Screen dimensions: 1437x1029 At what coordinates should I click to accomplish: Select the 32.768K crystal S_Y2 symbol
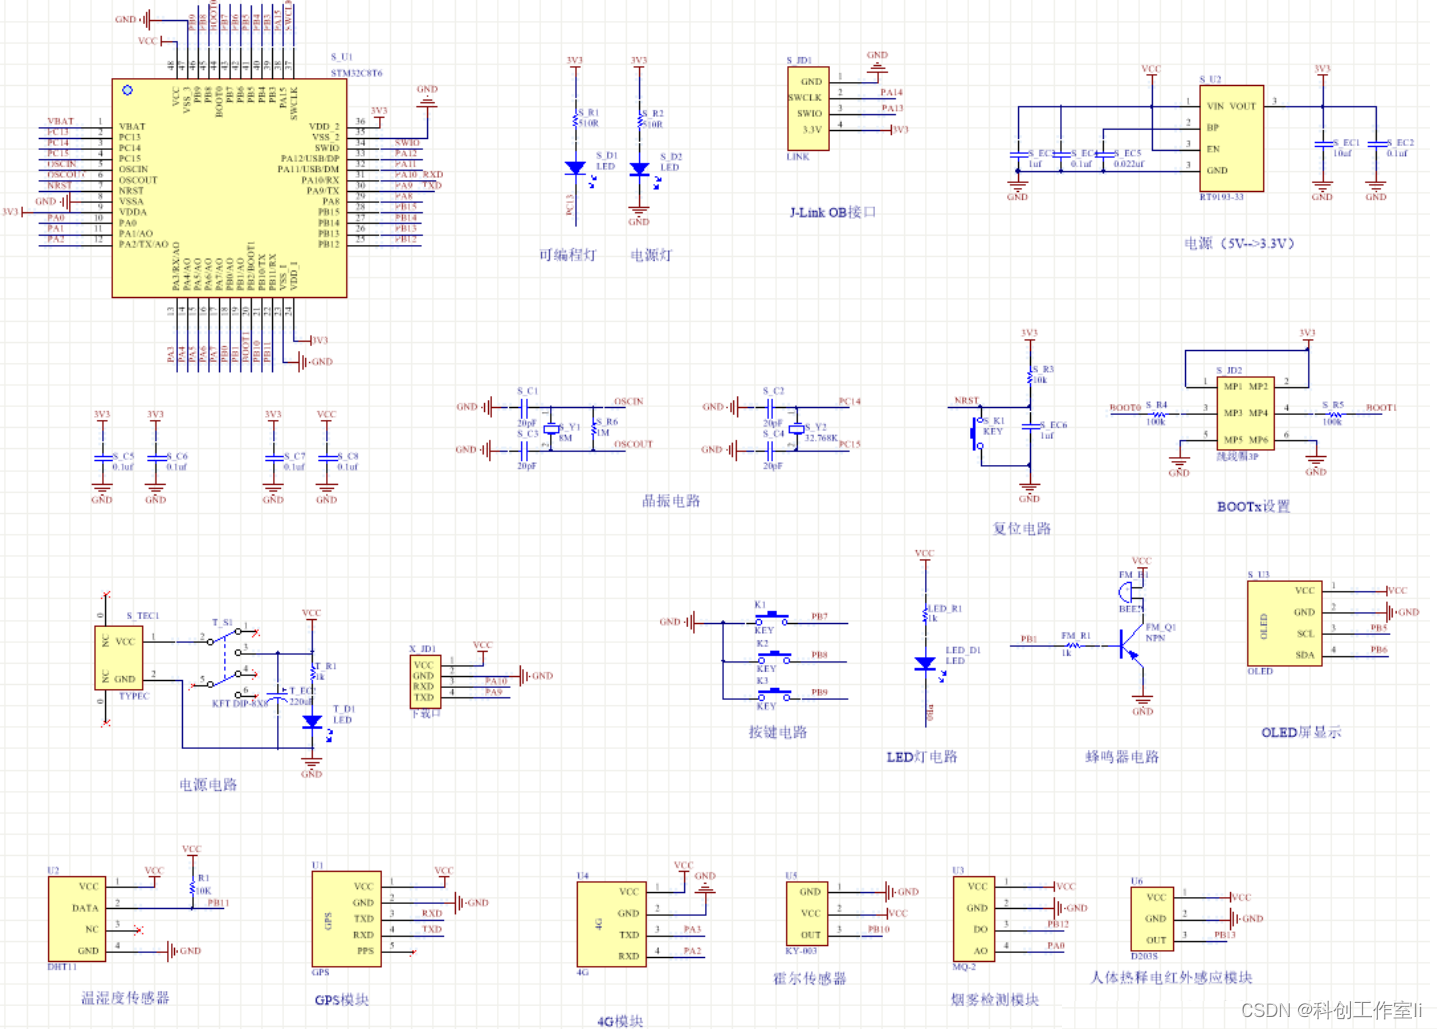(796, 428)
